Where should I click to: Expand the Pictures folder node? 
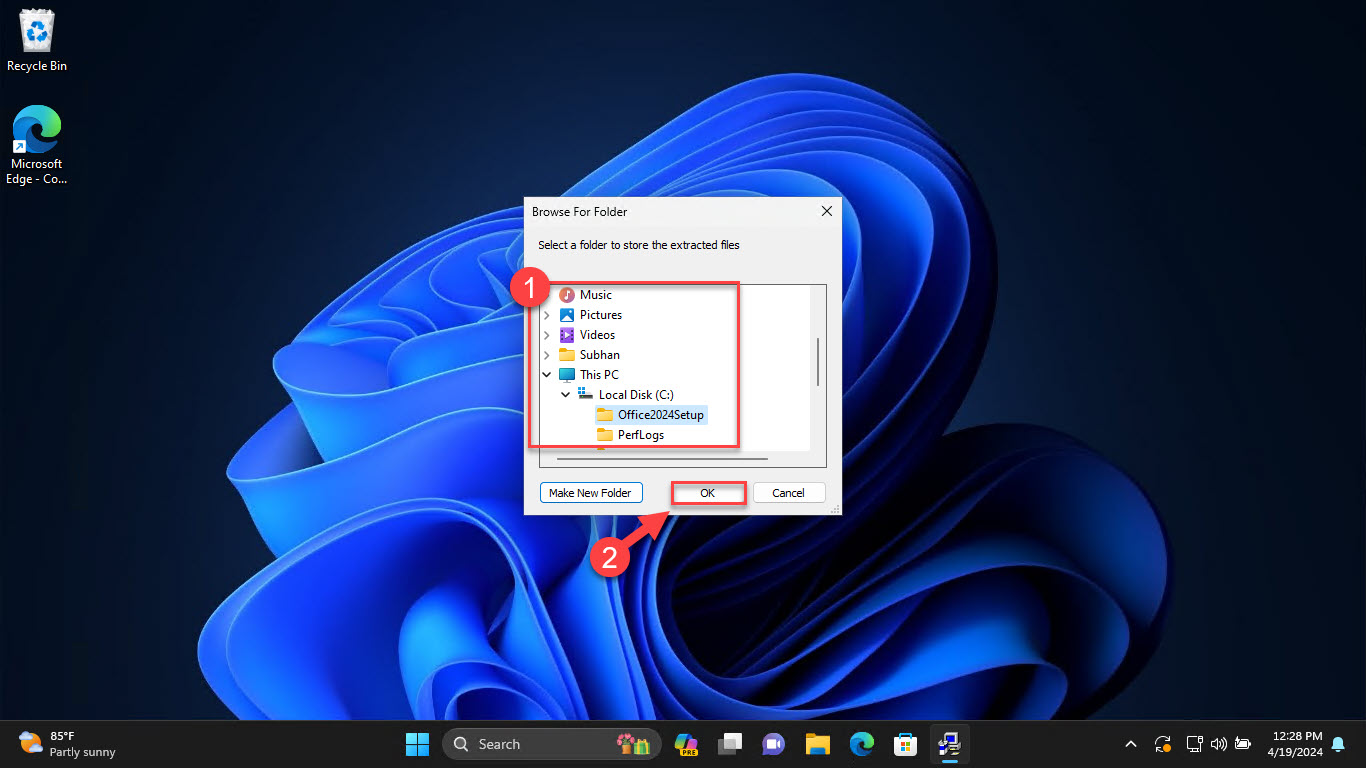pos(546,315)
